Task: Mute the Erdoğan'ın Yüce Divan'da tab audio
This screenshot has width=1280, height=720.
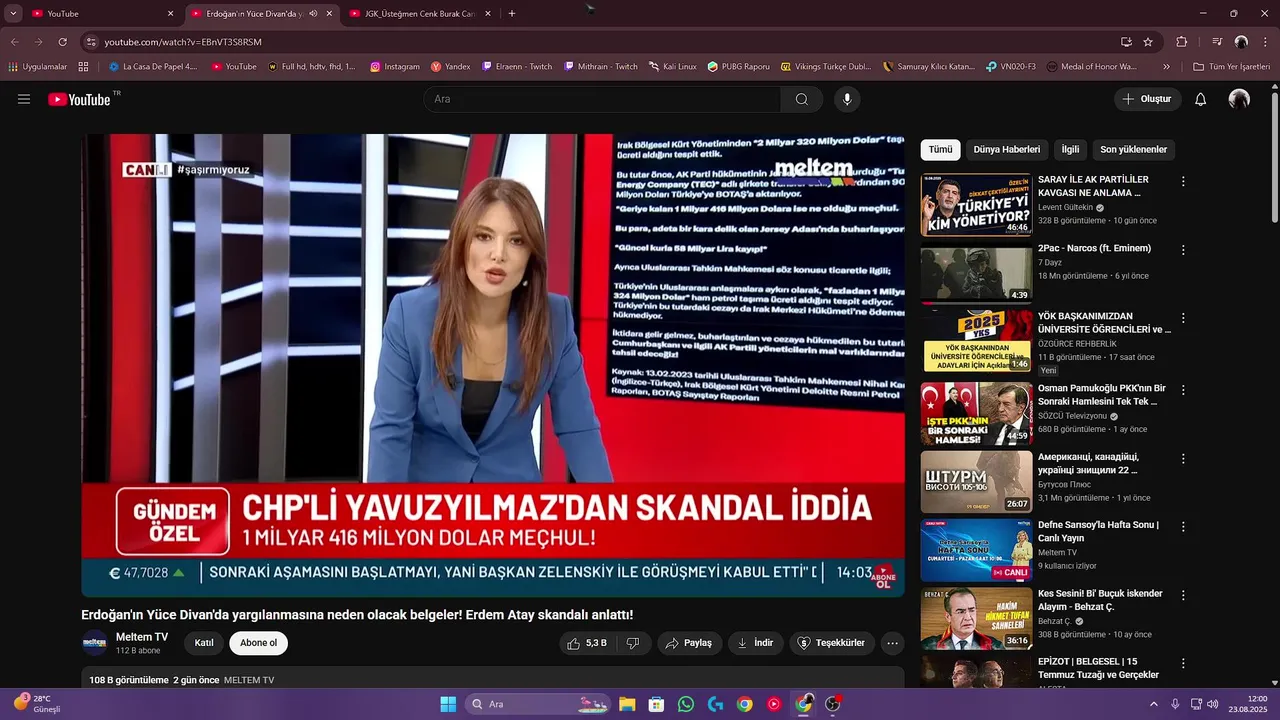Action: click(x=314, y=14)
